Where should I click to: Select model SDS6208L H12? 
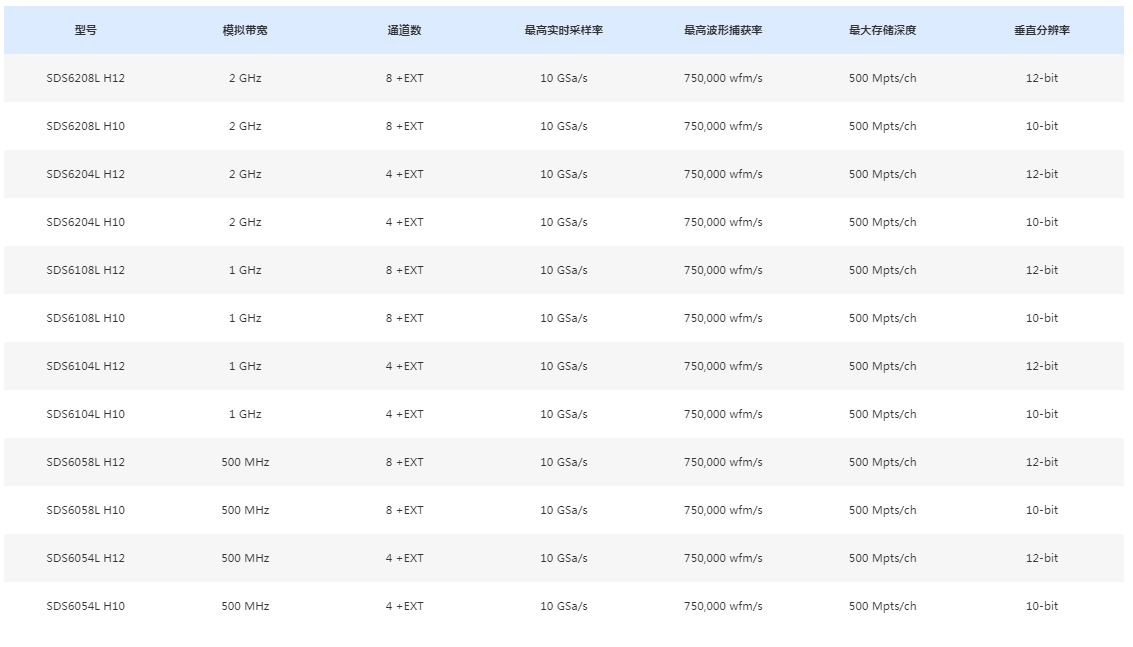tap(85, 78)
